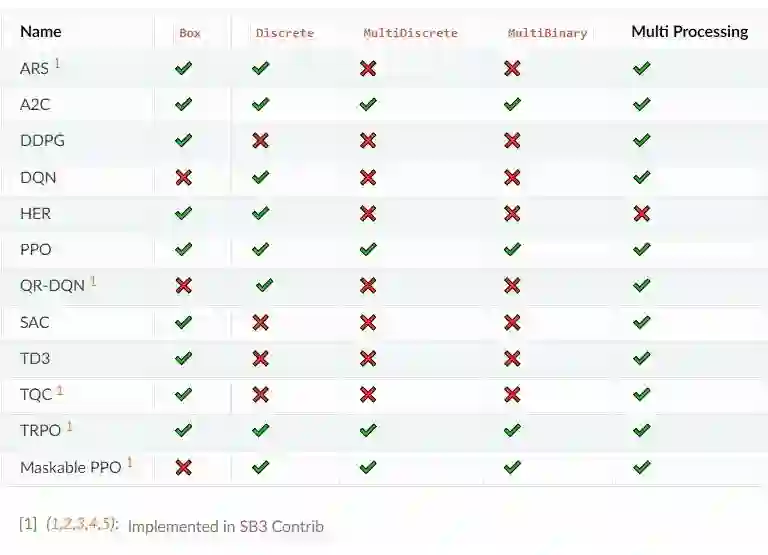Screen dimensions: 768x555
Task: Click the Multi Processing column header
Action: pyautogui.click(x=689, y=32)
